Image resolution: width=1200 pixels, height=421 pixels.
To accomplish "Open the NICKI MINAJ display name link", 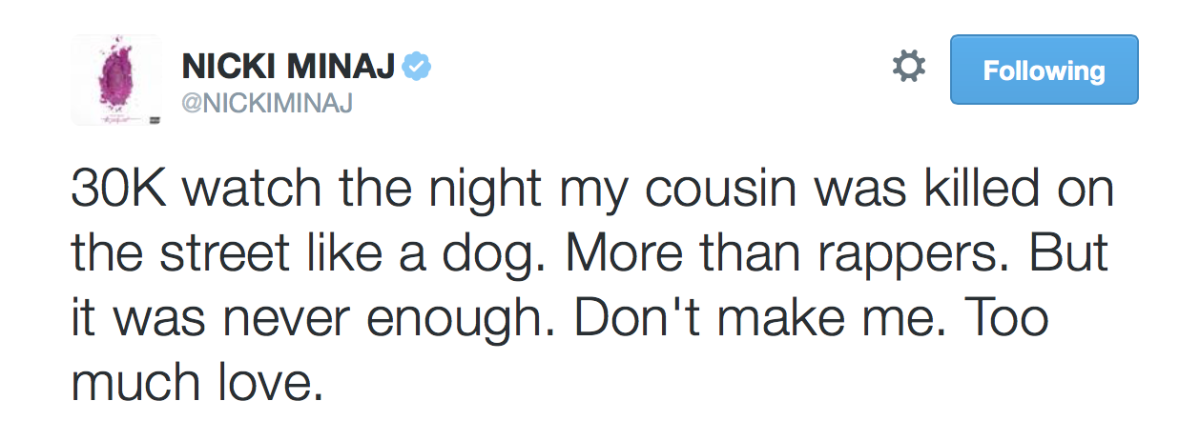I will click(290, 69).
